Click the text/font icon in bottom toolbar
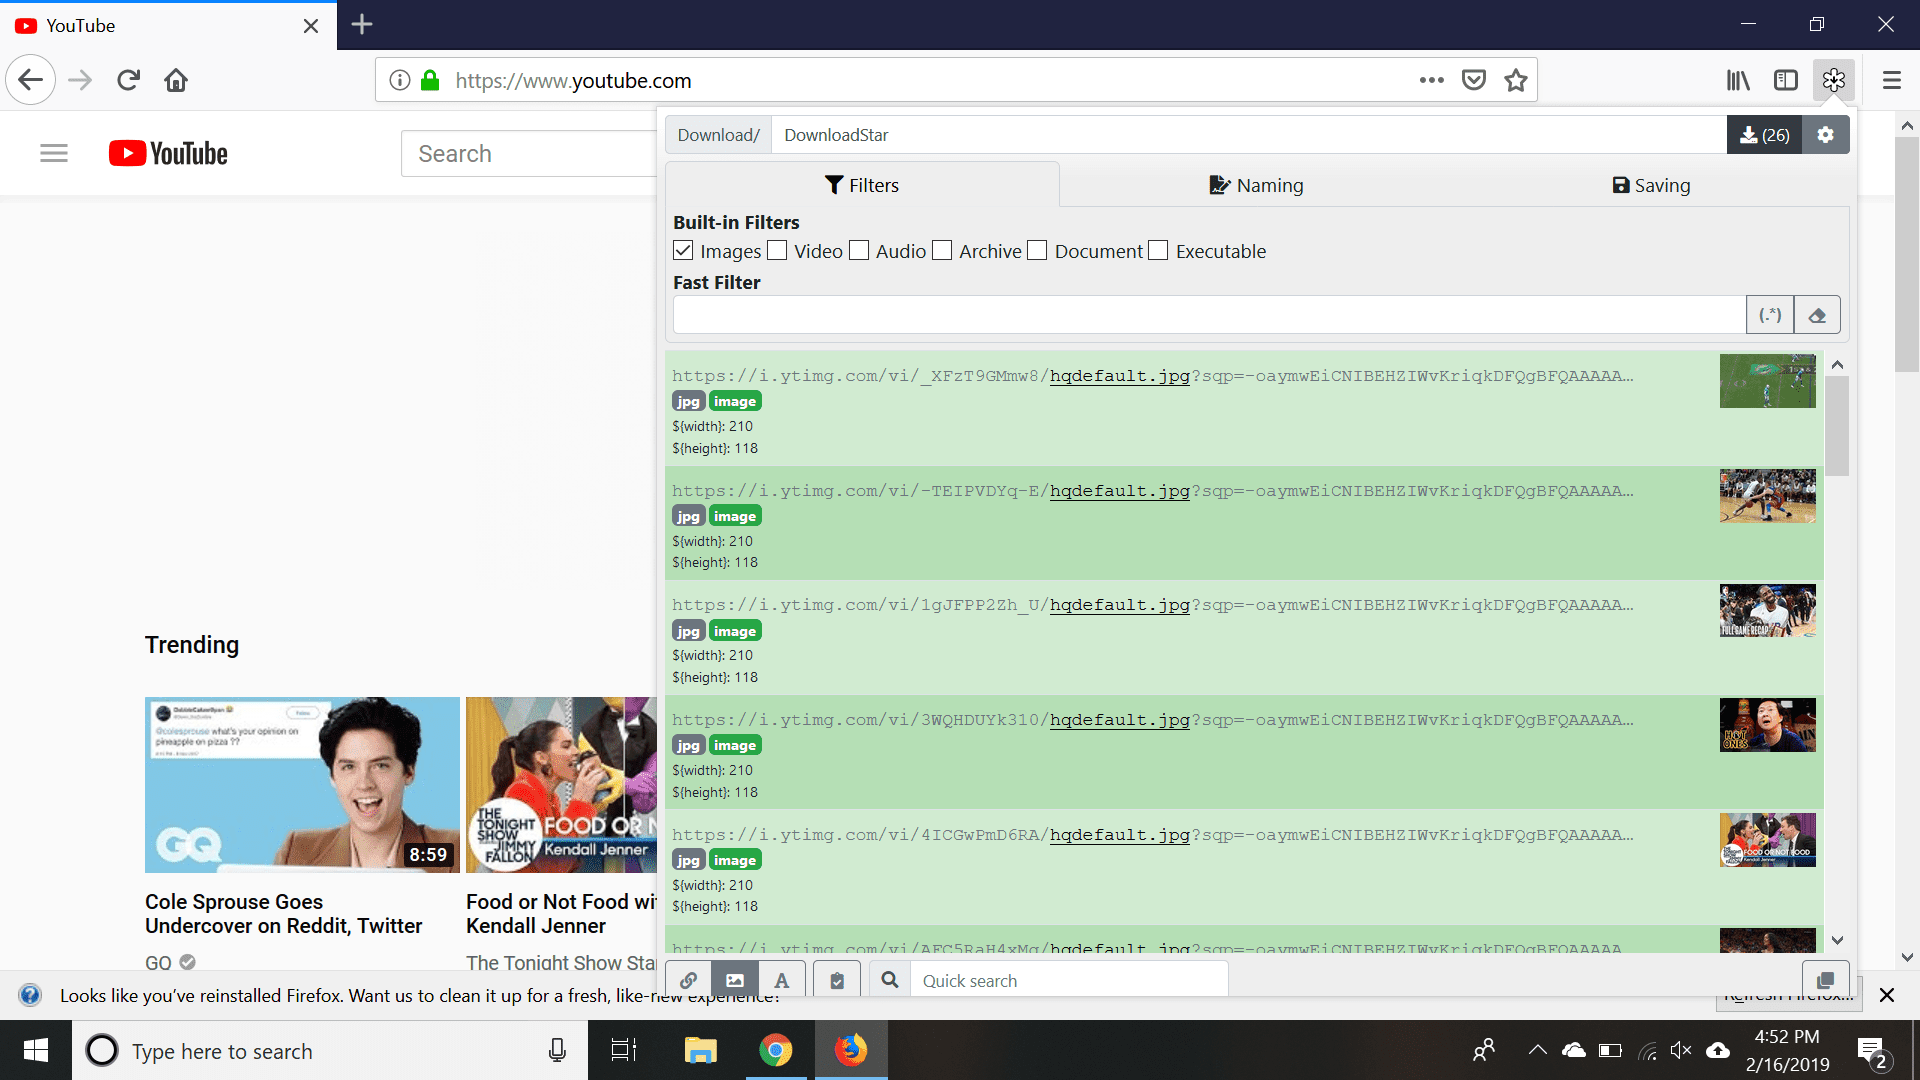This screenshot has width=1920, height=1080. (x=783, y=978)
